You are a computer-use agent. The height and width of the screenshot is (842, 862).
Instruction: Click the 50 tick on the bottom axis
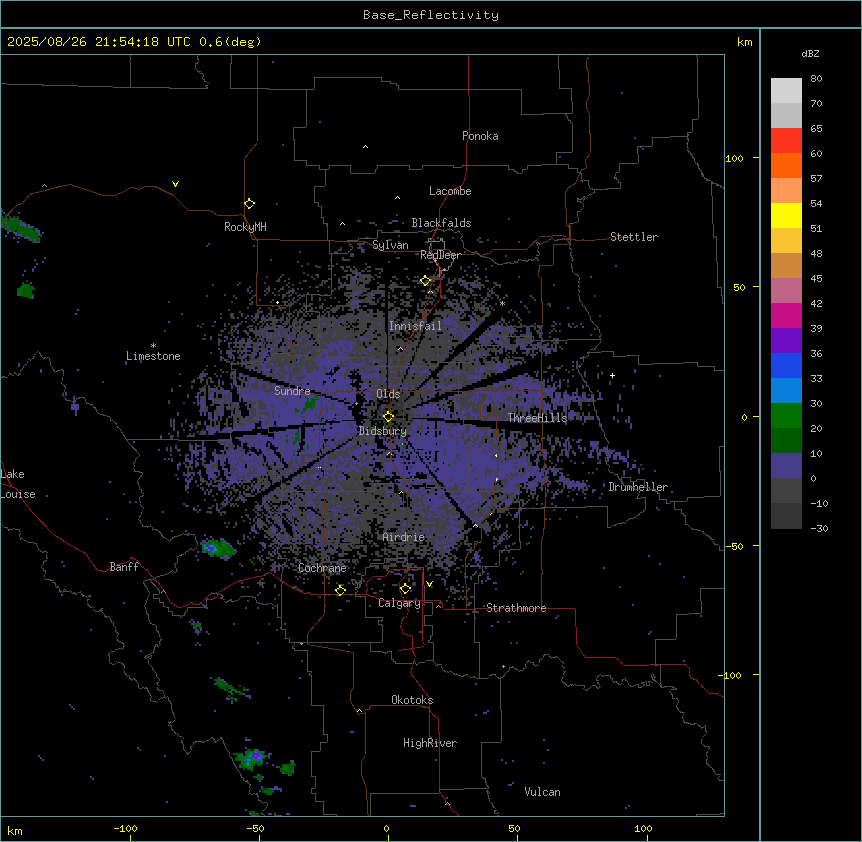[514, 828]
